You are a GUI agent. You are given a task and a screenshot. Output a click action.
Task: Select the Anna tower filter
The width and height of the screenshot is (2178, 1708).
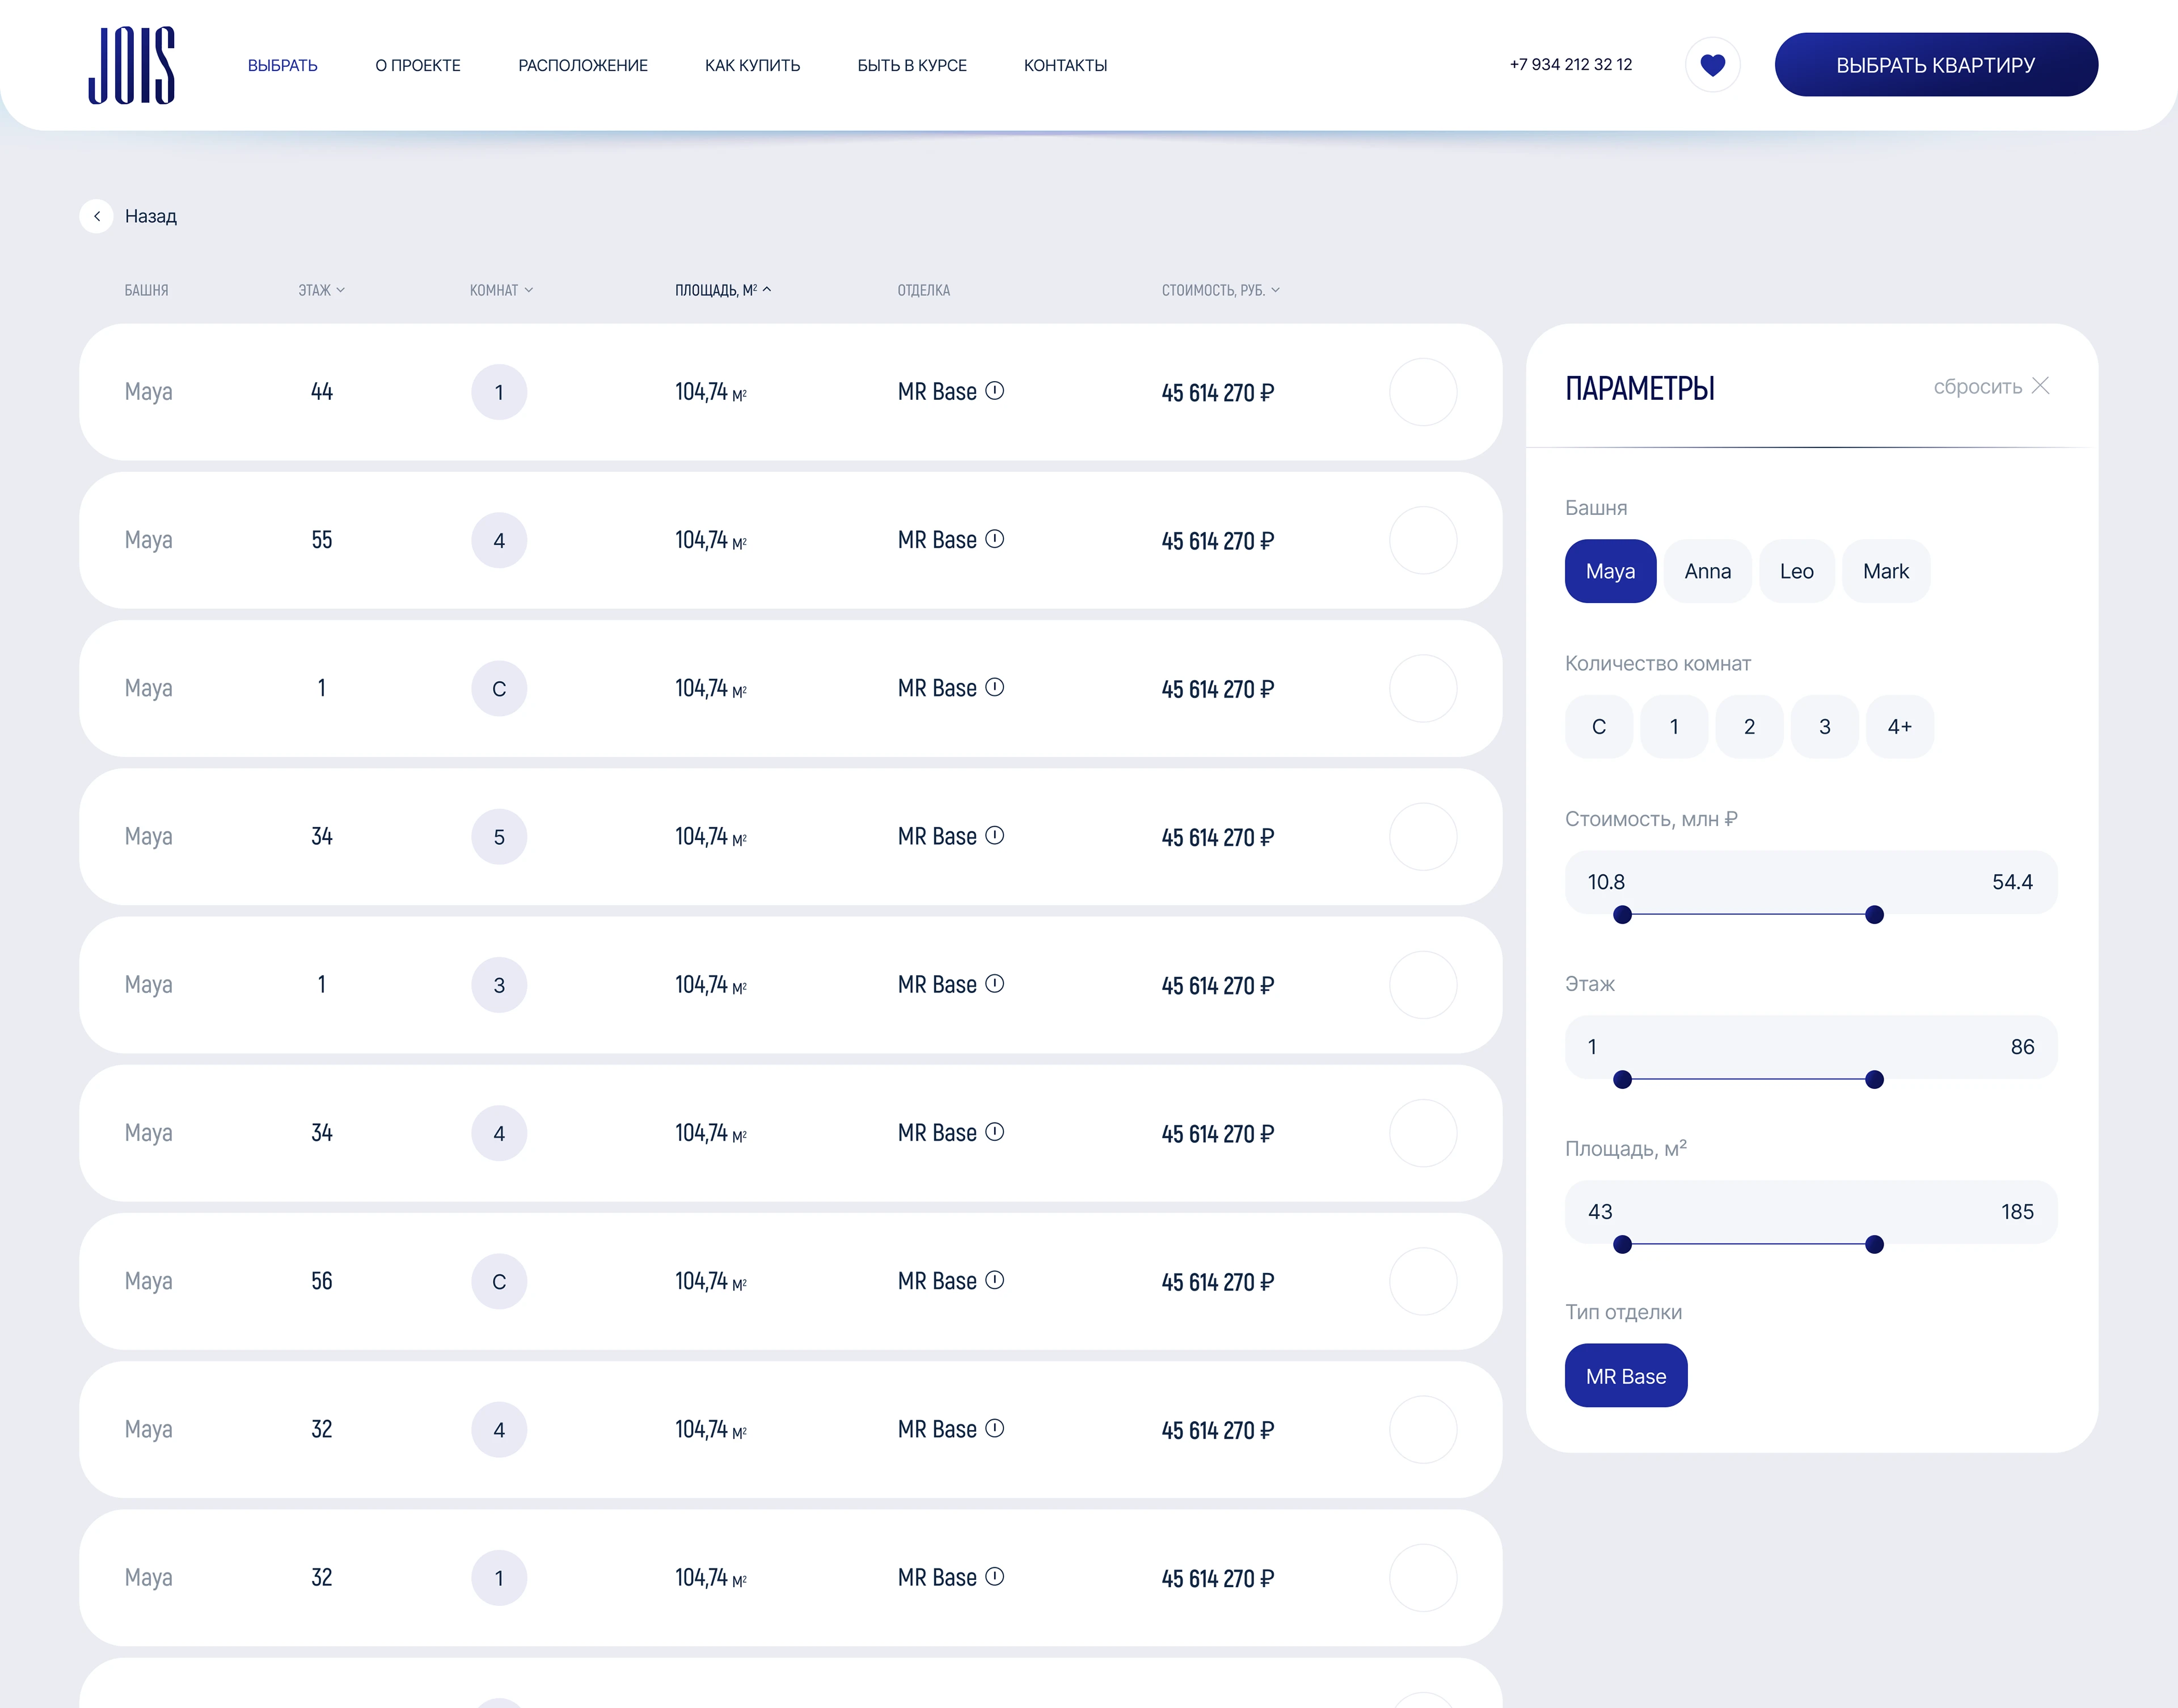click(1707, 571)
